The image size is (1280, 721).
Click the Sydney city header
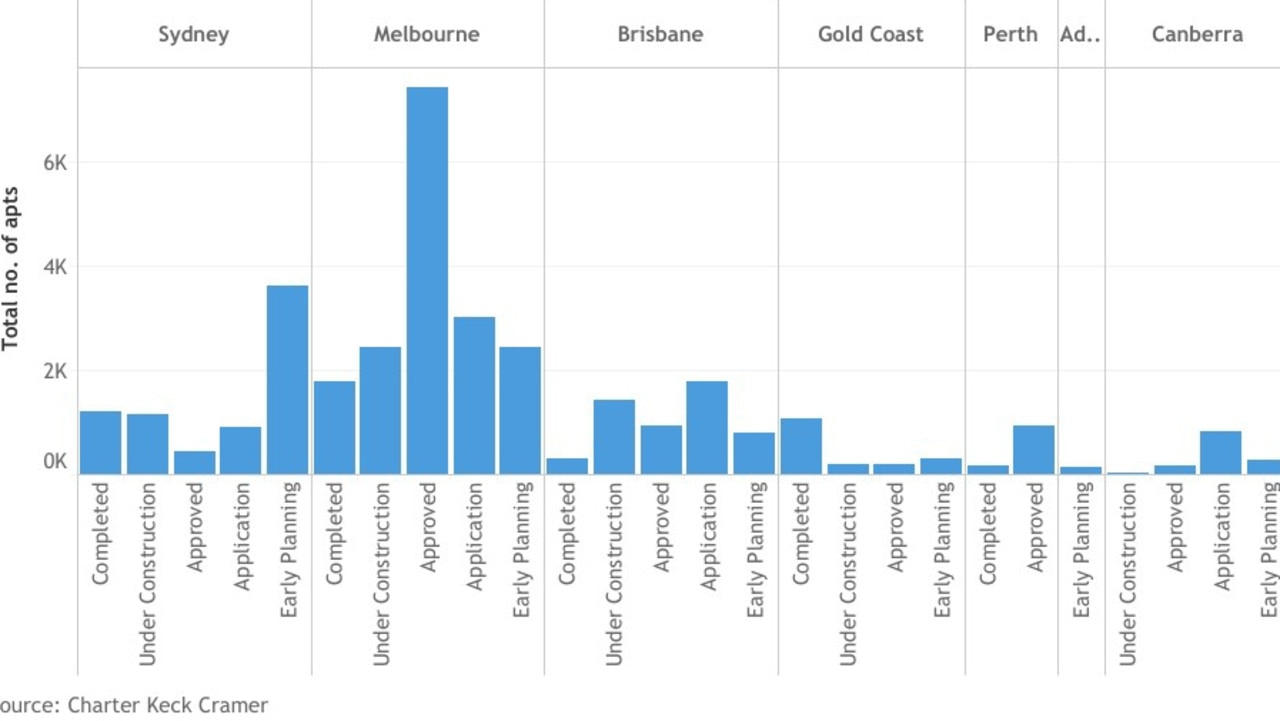pyautogui.click(x=194, y=35)
